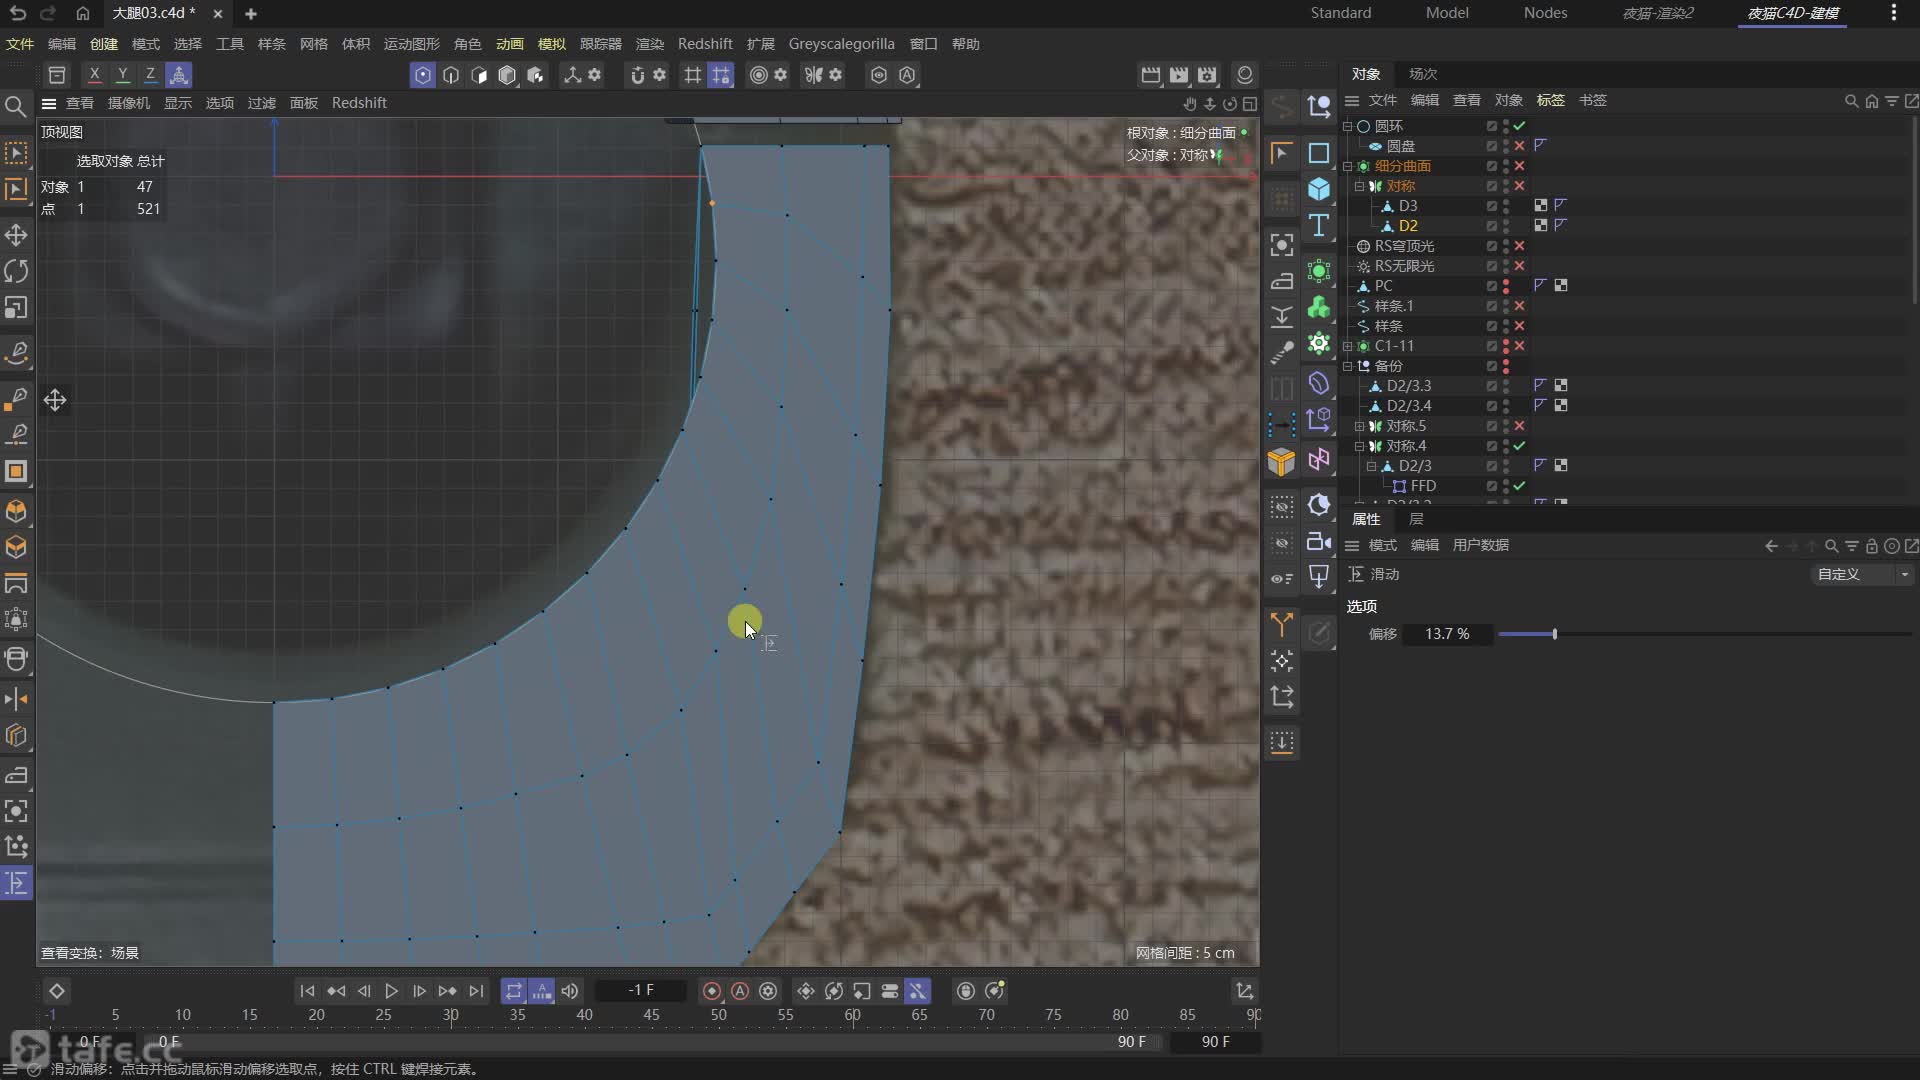Adjust the 偏移 offset slider
The height and width of the screenshot is (1080, 1920).
pos(1554,634)
